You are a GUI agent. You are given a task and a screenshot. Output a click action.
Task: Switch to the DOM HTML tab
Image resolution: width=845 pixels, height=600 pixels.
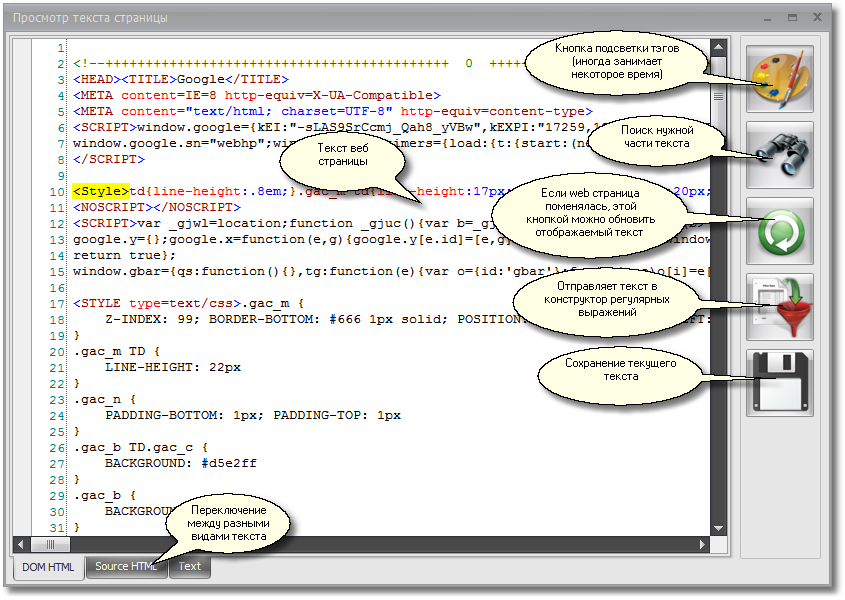pos(48,567)
